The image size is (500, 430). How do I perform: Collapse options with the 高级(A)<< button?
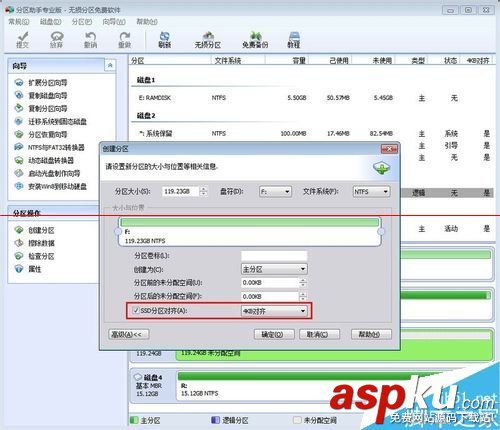129,334
